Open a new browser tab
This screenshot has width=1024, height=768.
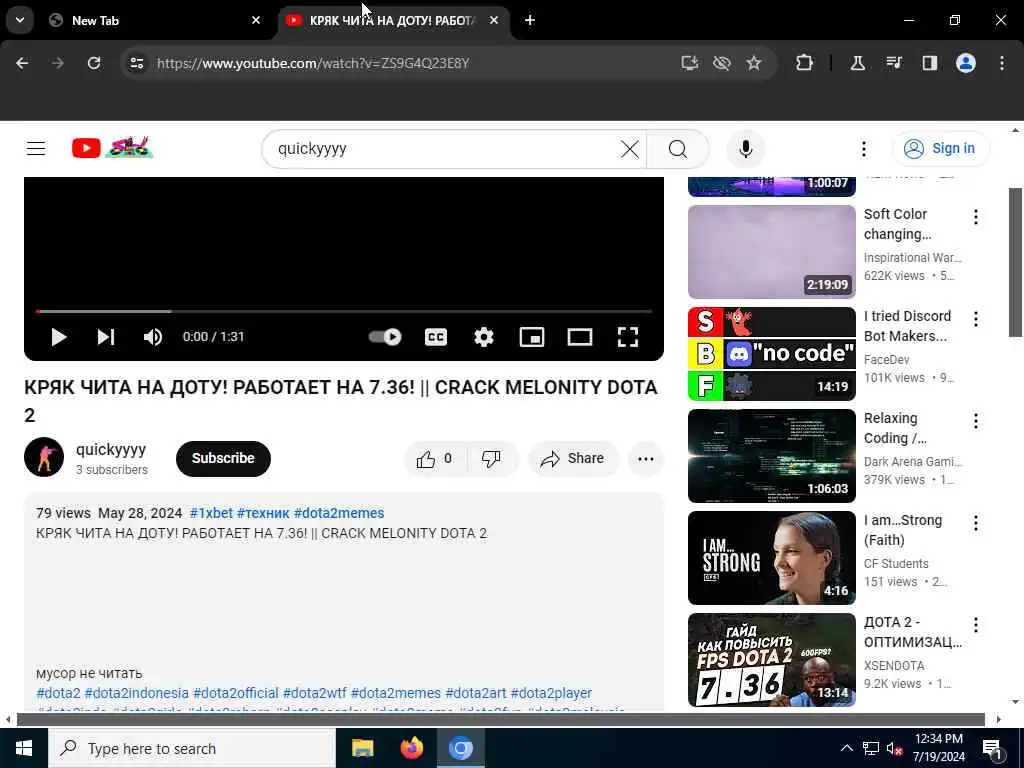[x=530, y=20]
